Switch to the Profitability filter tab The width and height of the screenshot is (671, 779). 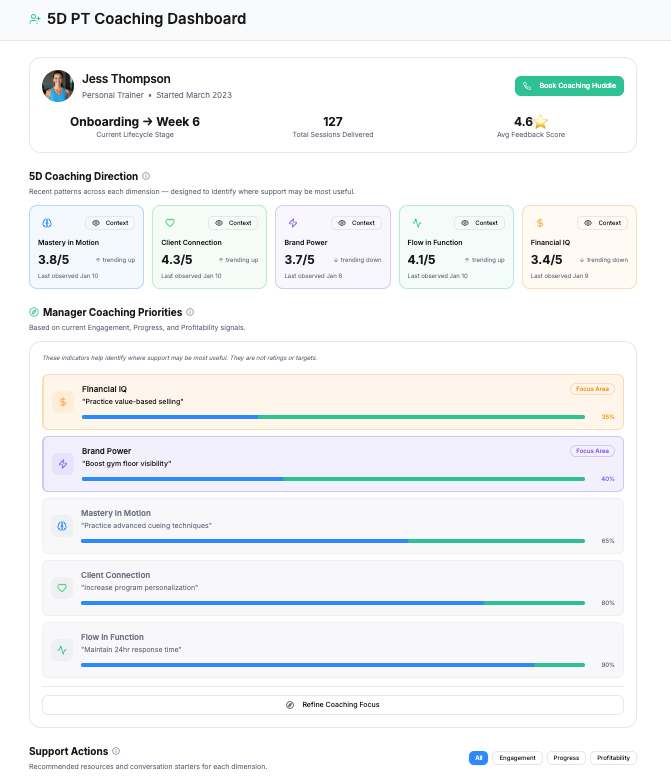point(613,758)
